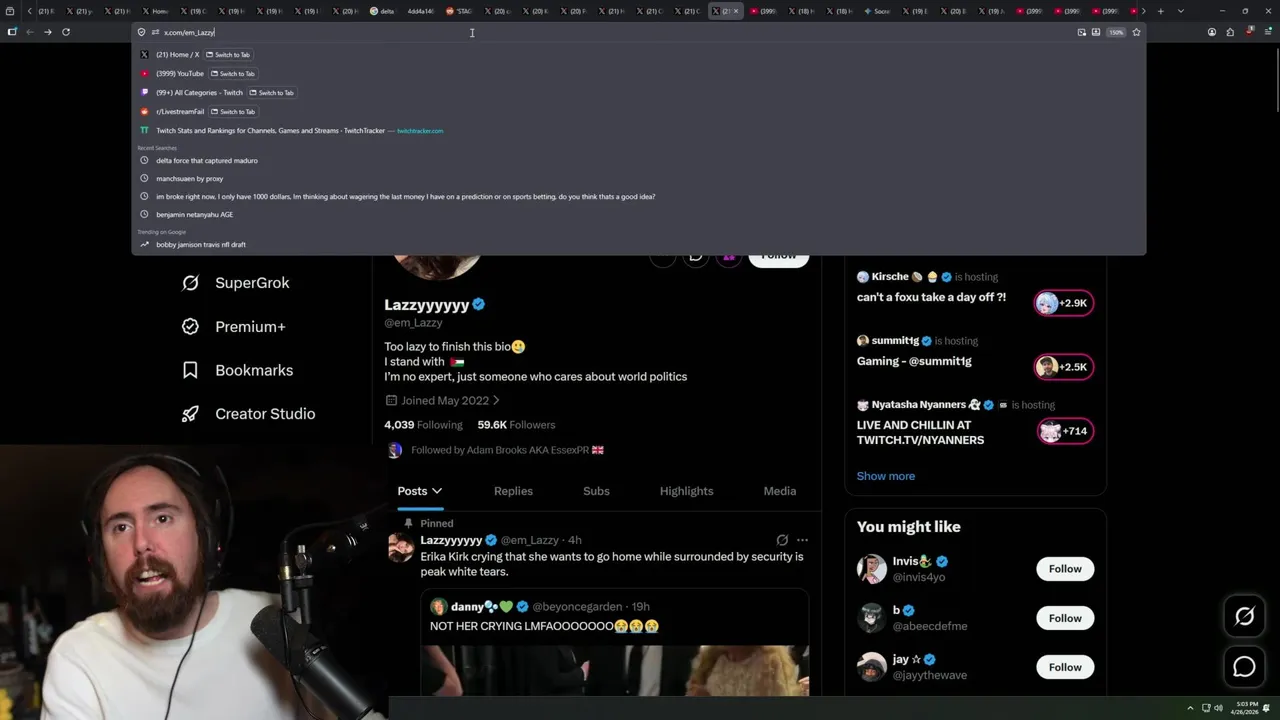Join Nyatasha Nyanners' space with +714 listeners
This screenshot has height=720, width=1280.
click(x=1064, y=431)
